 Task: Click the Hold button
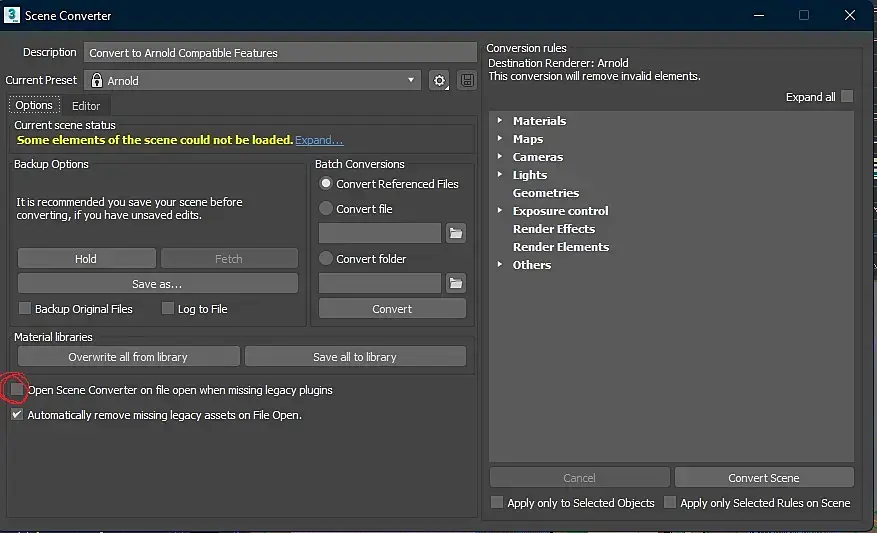pos(87,258)
